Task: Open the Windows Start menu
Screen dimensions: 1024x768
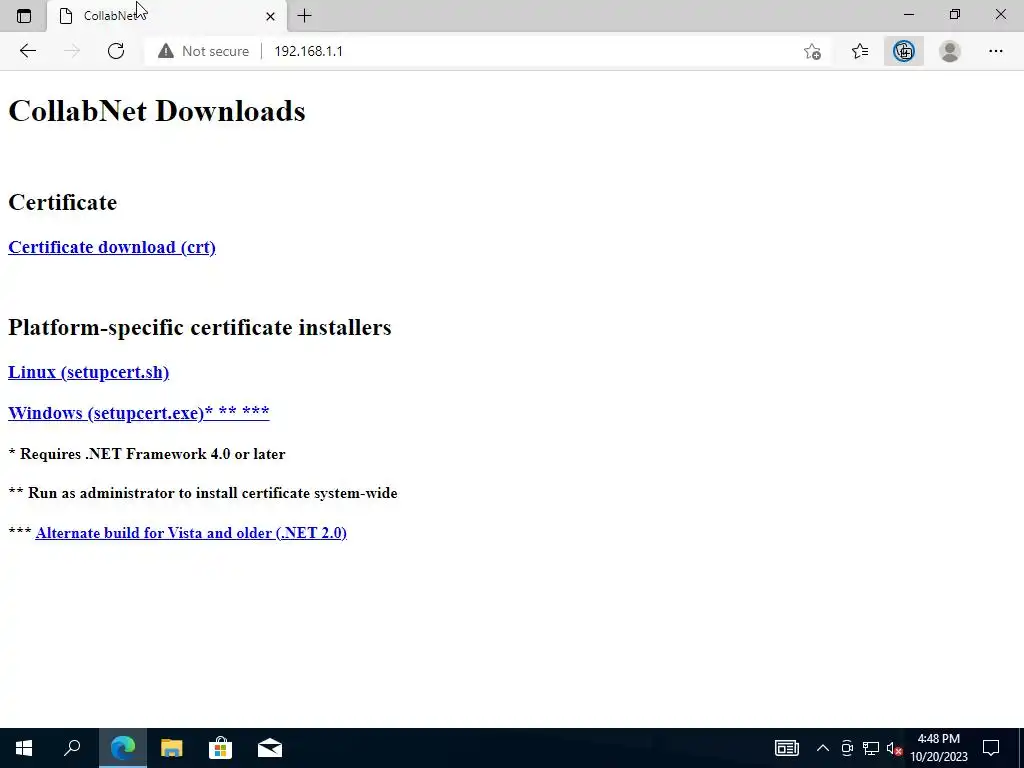Action: pyautogui.click(x=24, y=748)
